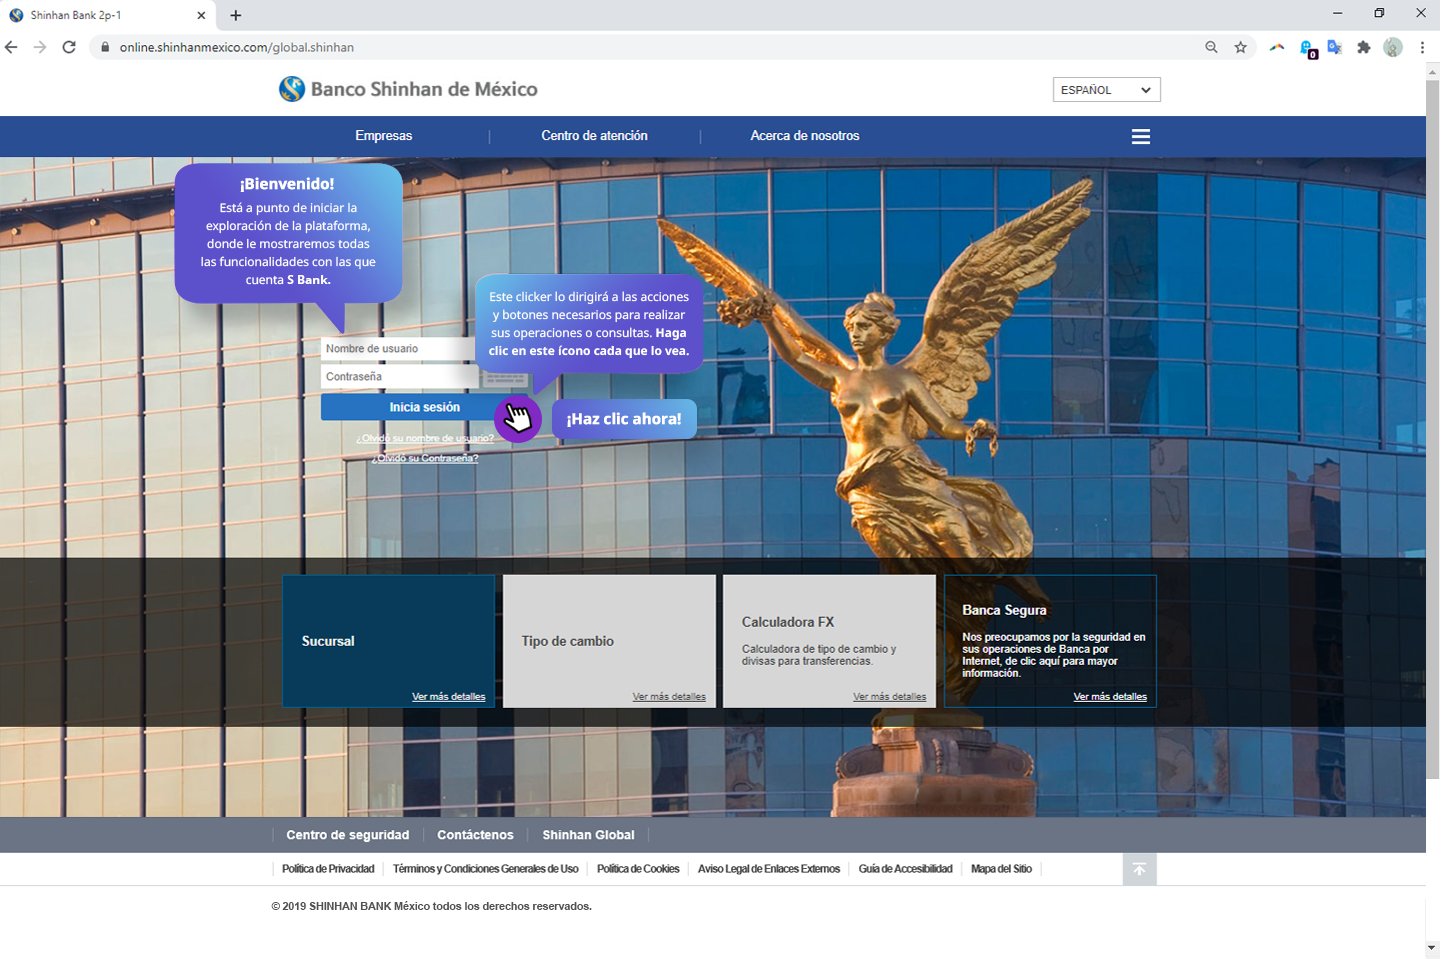Click the purple hand clicker icon
The width and height of the screenshot is (1440, 959).
pos(517,417)
